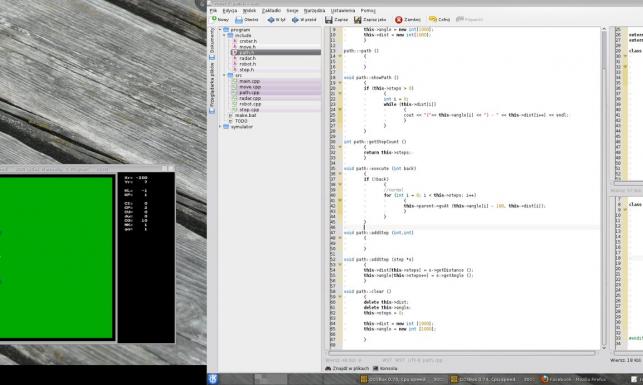643x385 pixels.
Task: Open the Dokumenty side panel tab
Action: click(212, 43)
